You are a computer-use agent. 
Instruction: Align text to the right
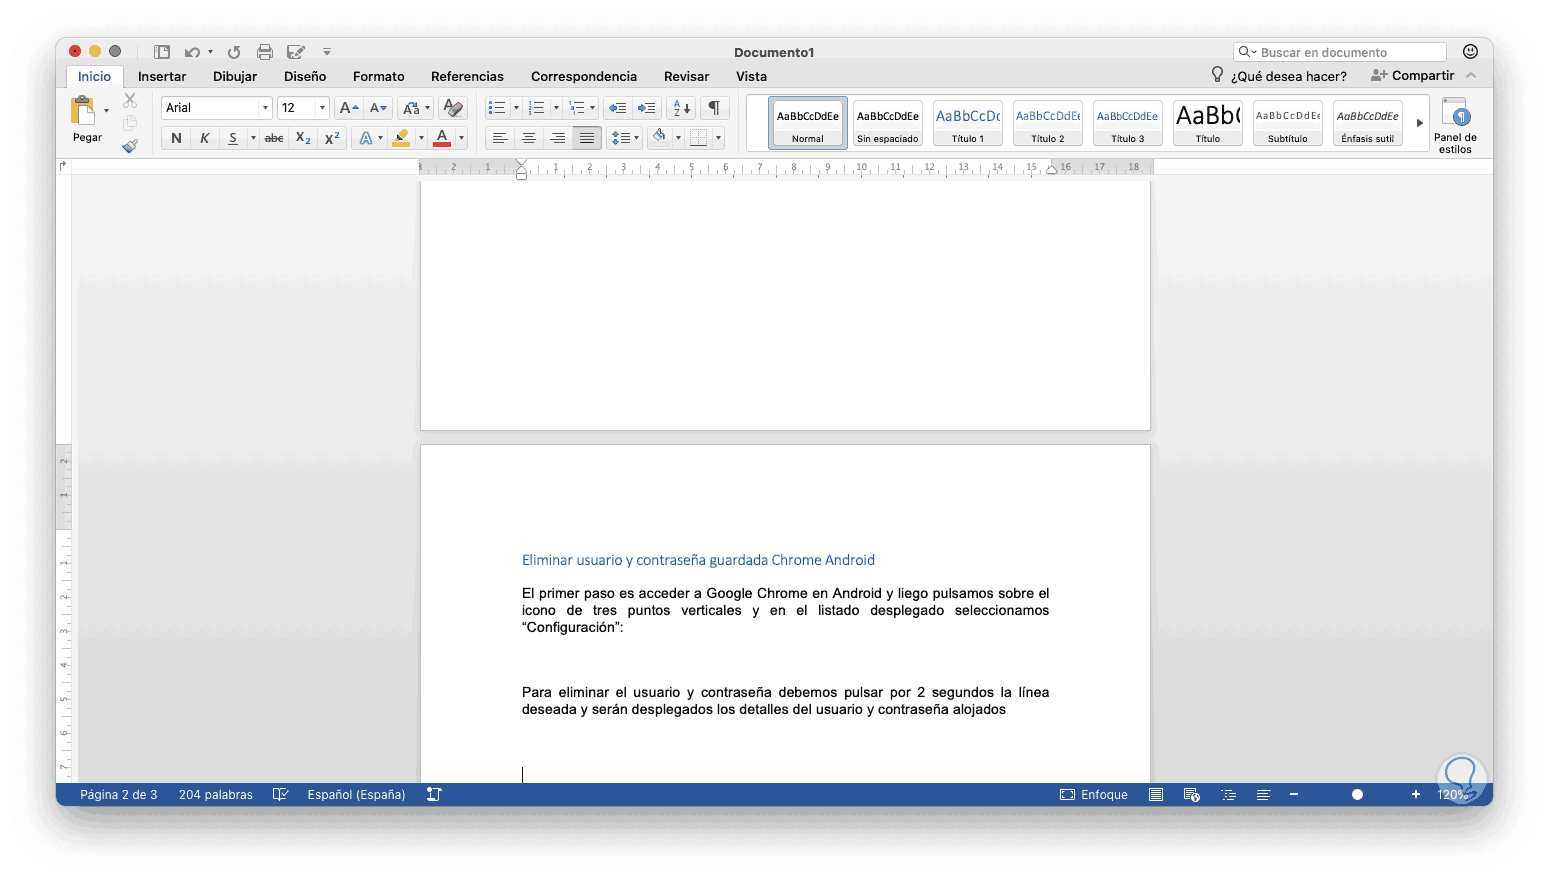pyautogui.click(x=558, y=138)
